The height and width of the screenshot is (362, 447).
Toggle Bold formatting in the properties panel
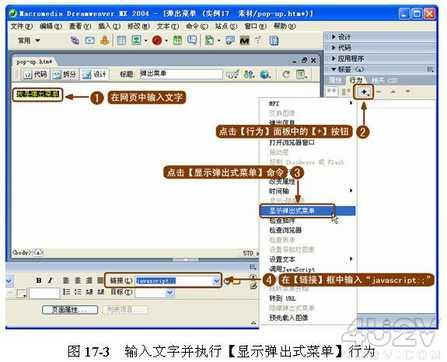(x=39, y=280)
